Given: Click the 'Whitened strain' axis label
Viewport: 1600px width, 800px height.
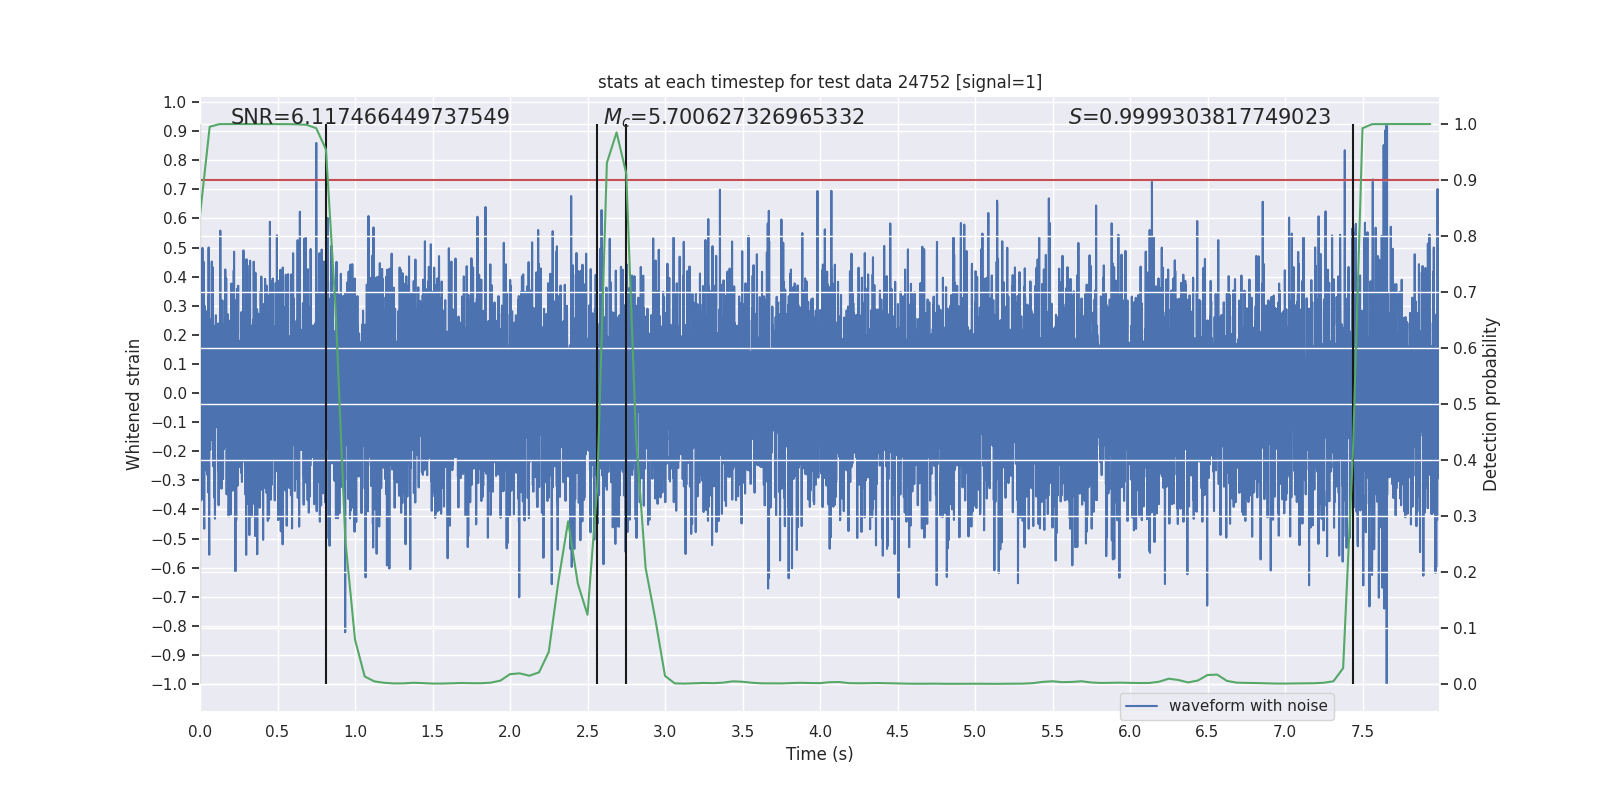Looking at the screenshot, I should pos(134,404).
